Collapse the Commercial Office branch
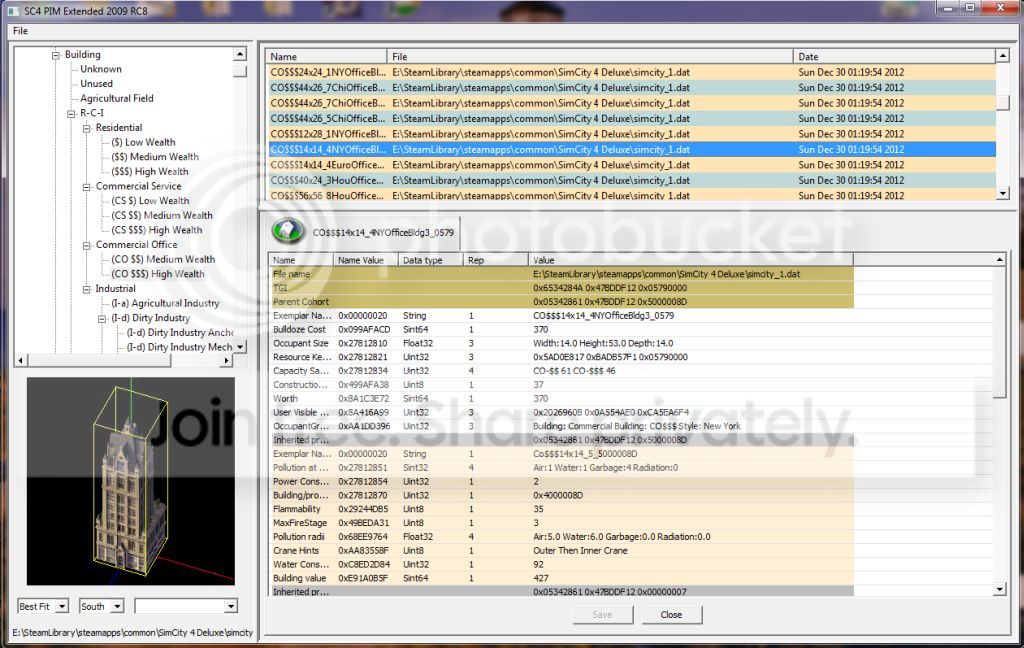Viewport: 1024px width, 648px height. 87,246
